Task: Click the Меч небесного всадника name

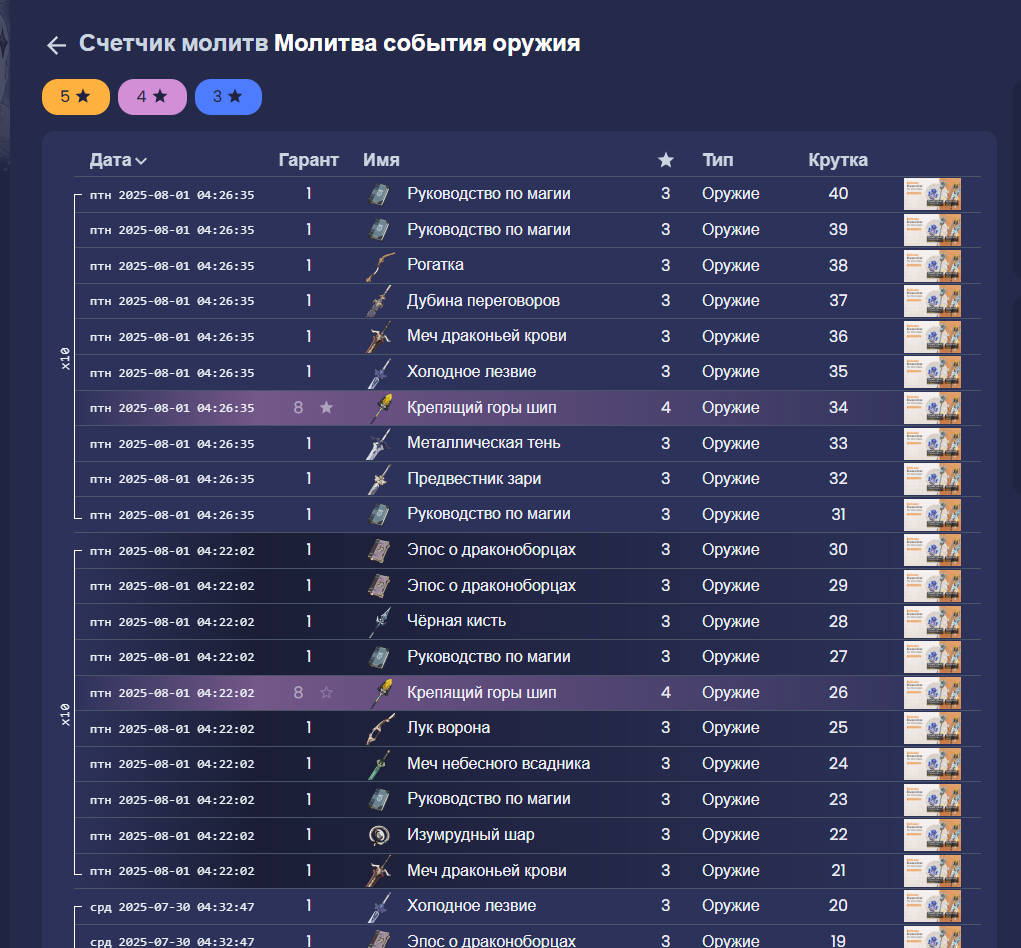Action: click(498, 764)
